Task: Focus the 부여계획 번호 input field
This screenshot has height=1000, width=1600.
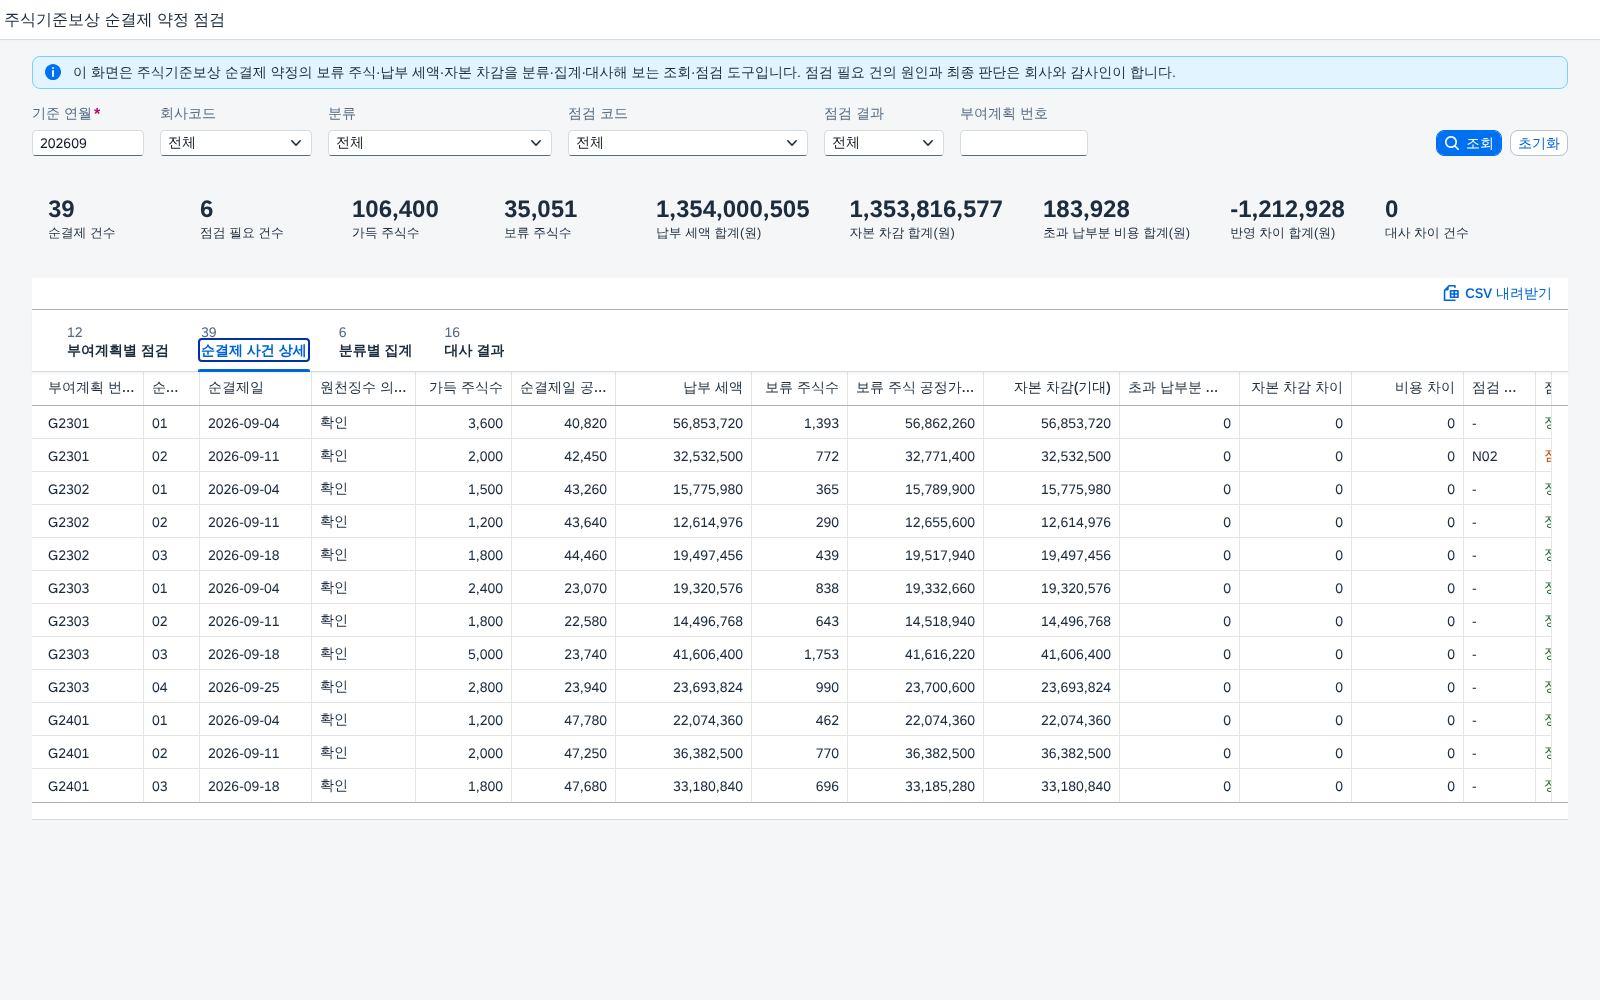Action: coord(1024,143)
